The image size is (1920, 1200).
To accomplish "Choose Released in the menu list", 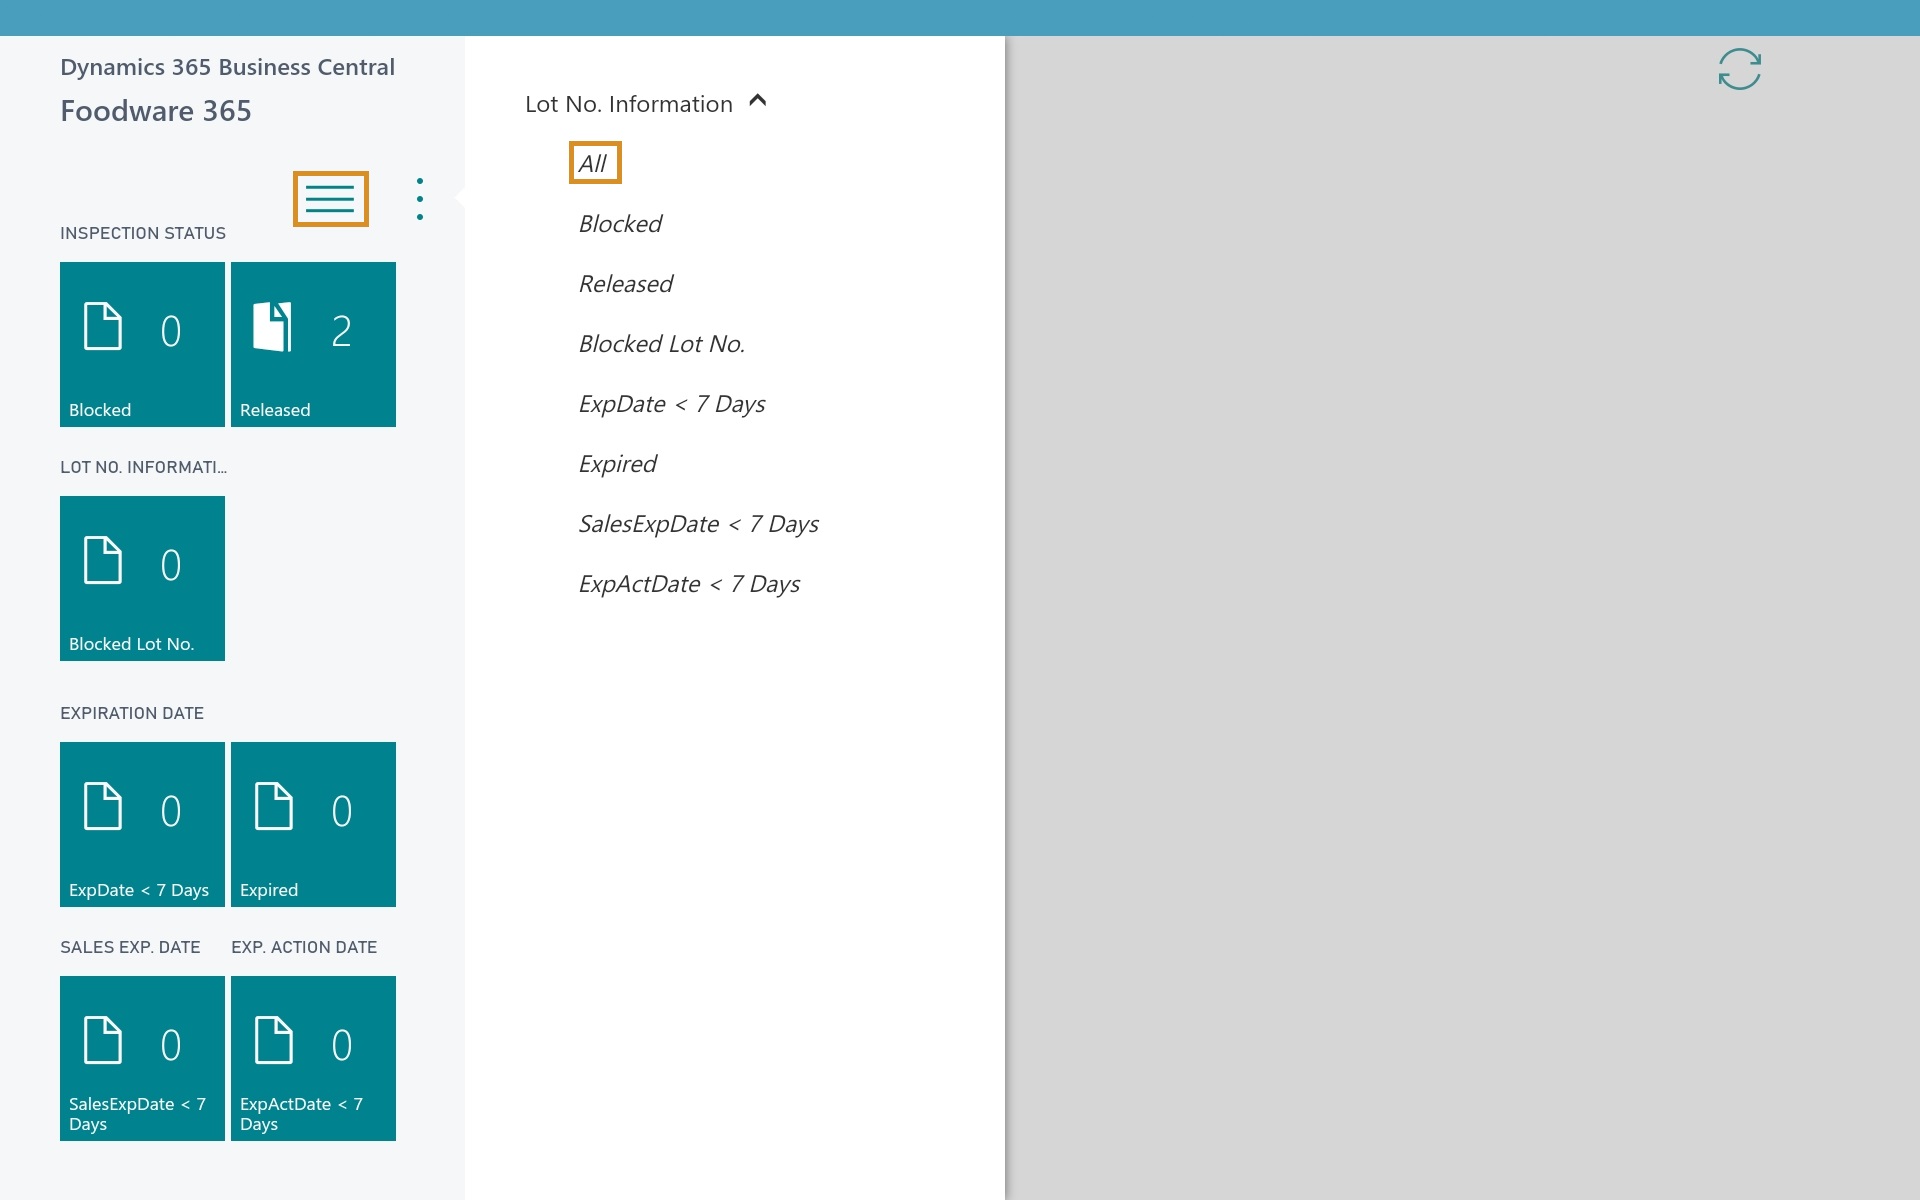I will click(626, 284).
